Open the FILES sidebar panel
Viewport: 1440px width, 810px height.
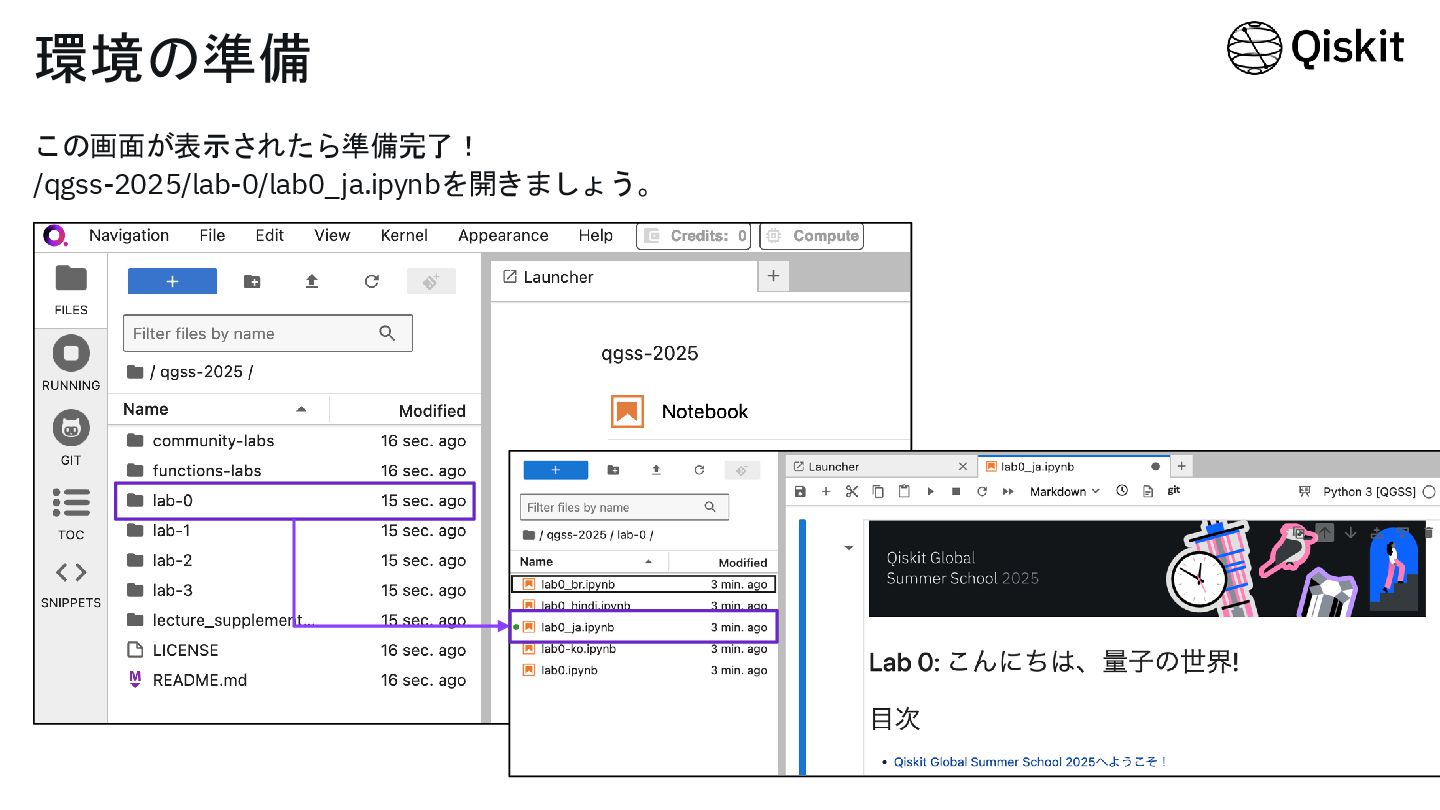pos(71,290)
